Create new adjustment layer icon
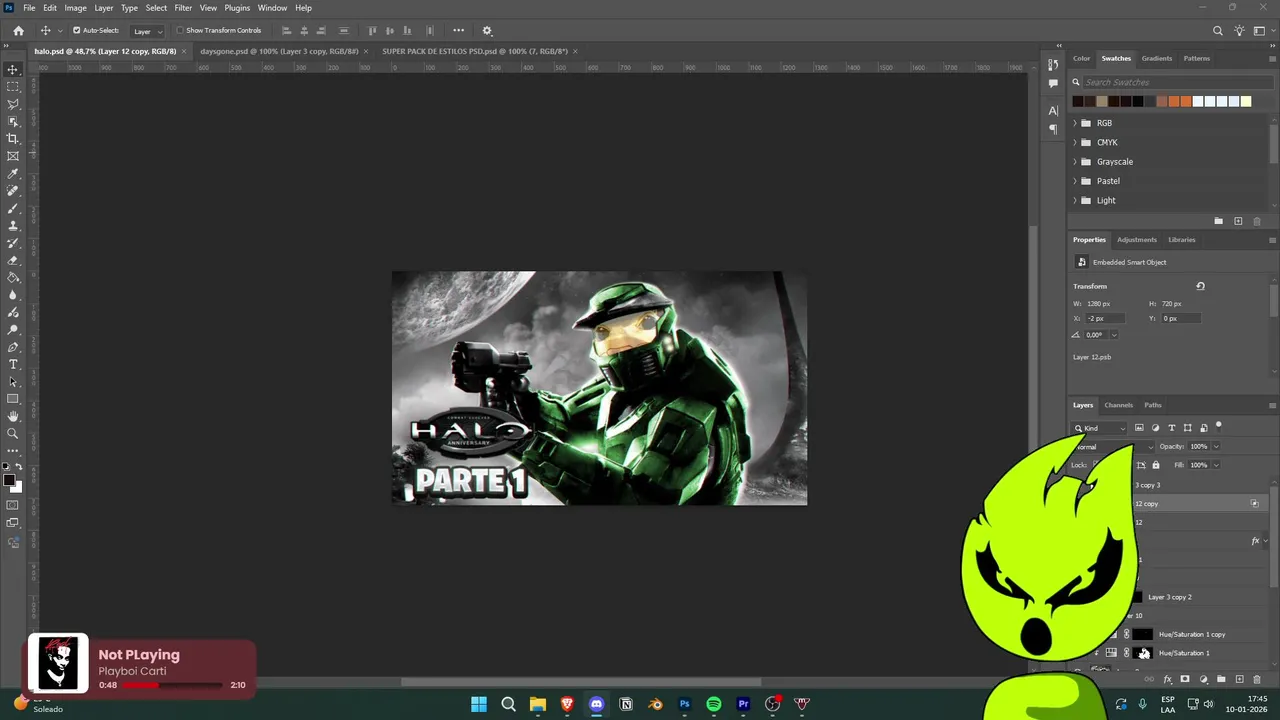Viewport: 1280px width, 720px height. pos(1203,679)
